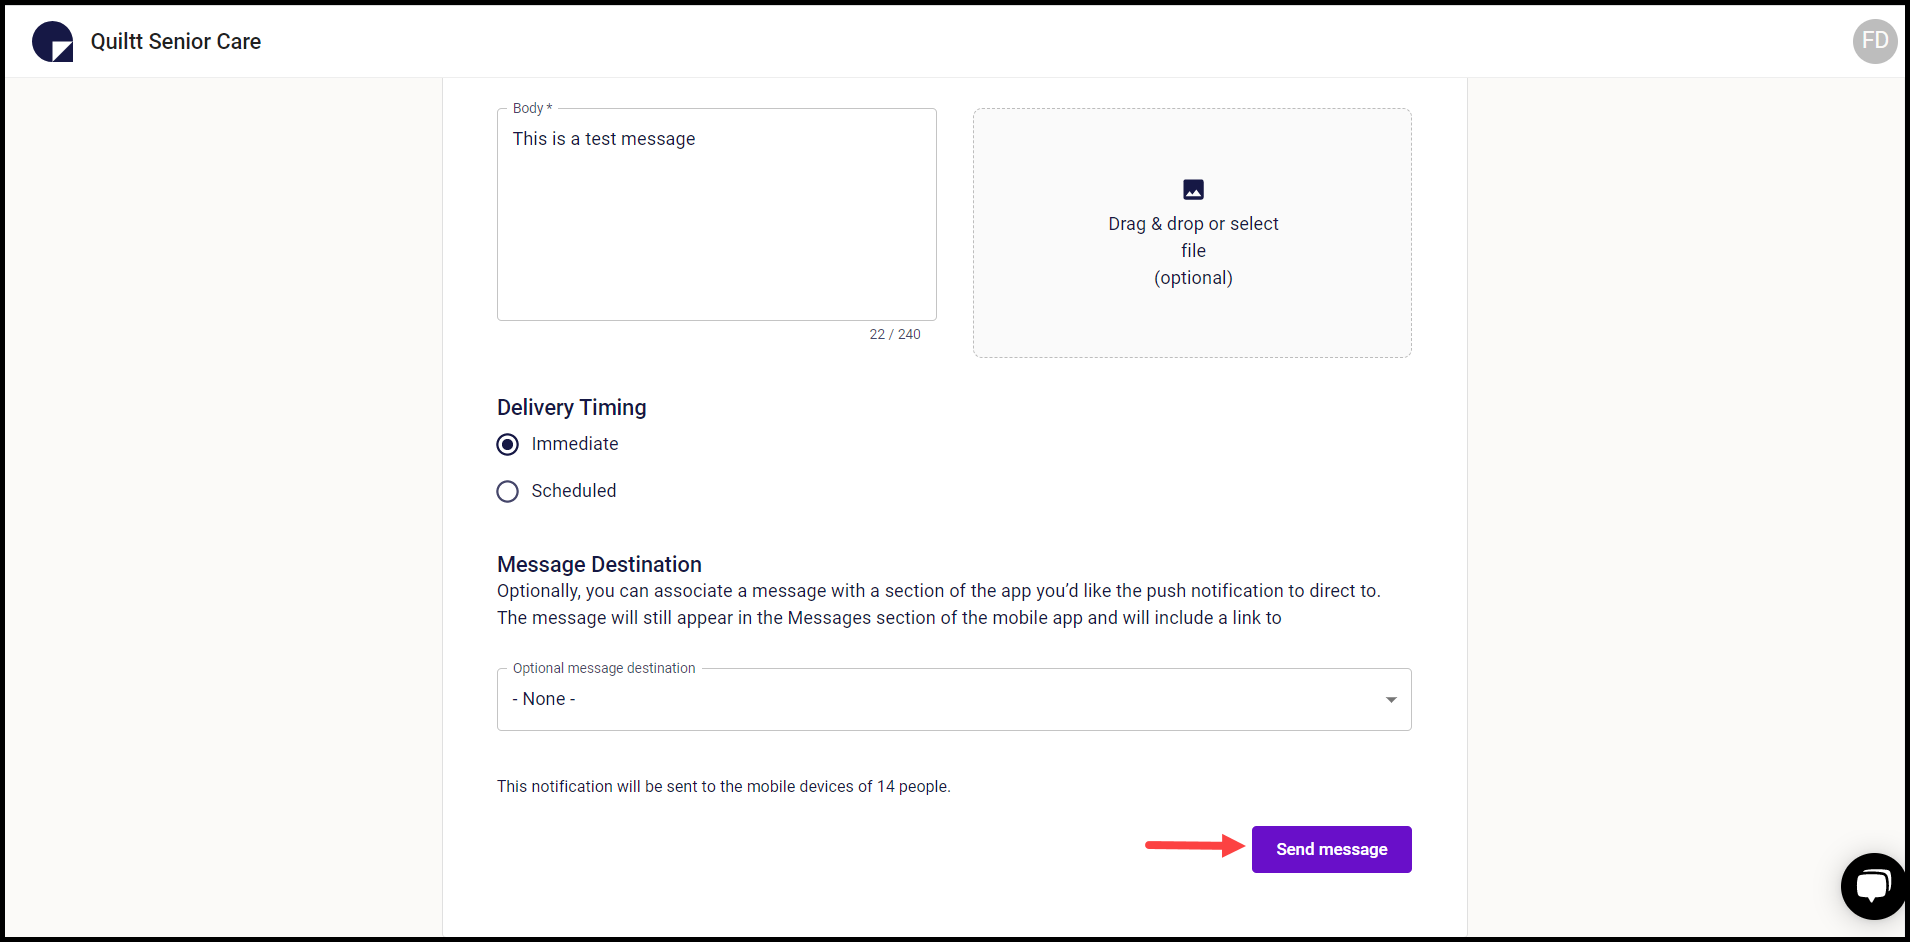Click the 'Optionally, you can associate' description
The height and width of the screenshot is (942, 1910).
pyautogui.click(x=939, y=604)
